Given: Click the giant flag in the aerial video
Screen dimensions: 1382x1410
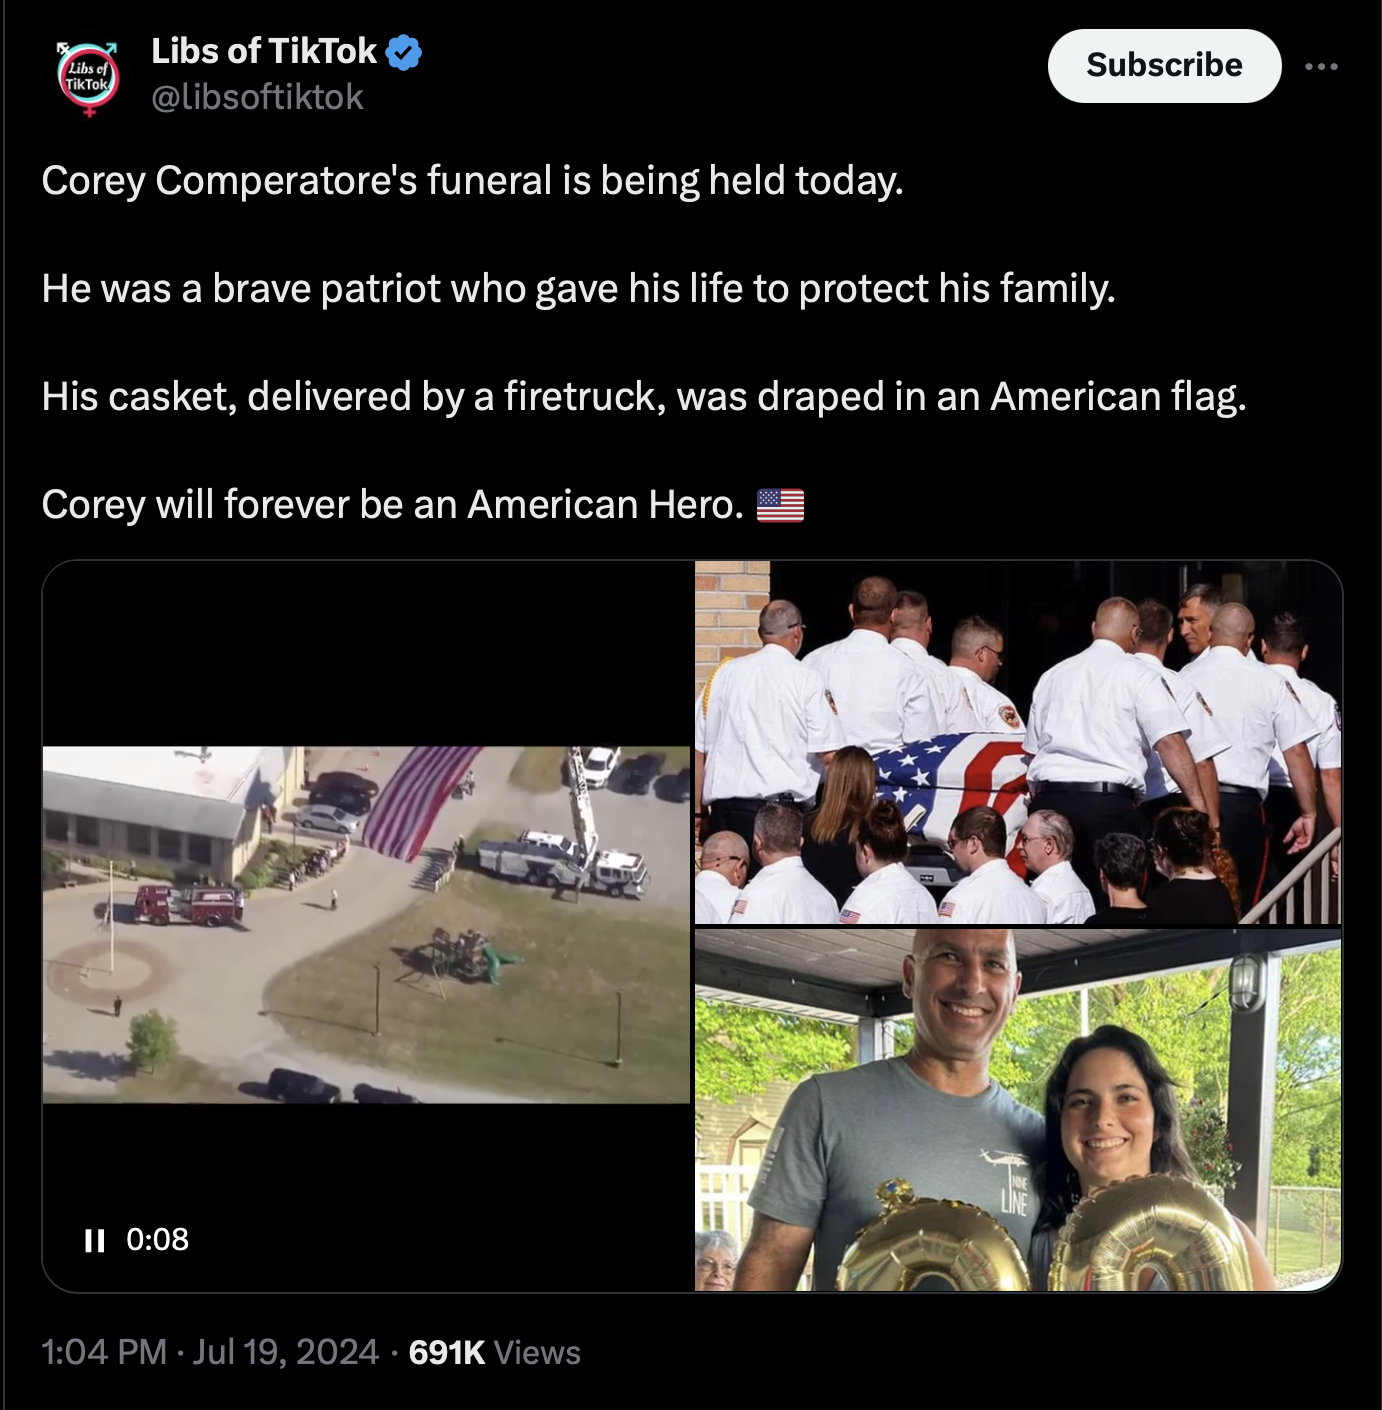Looking at the screenshot, I should click(418, 800).
